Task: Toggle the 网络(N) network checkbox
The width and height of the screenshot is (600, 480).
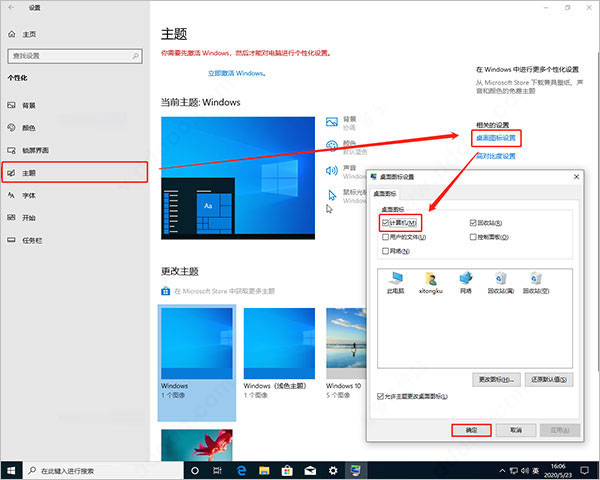Action: point(385,251)
